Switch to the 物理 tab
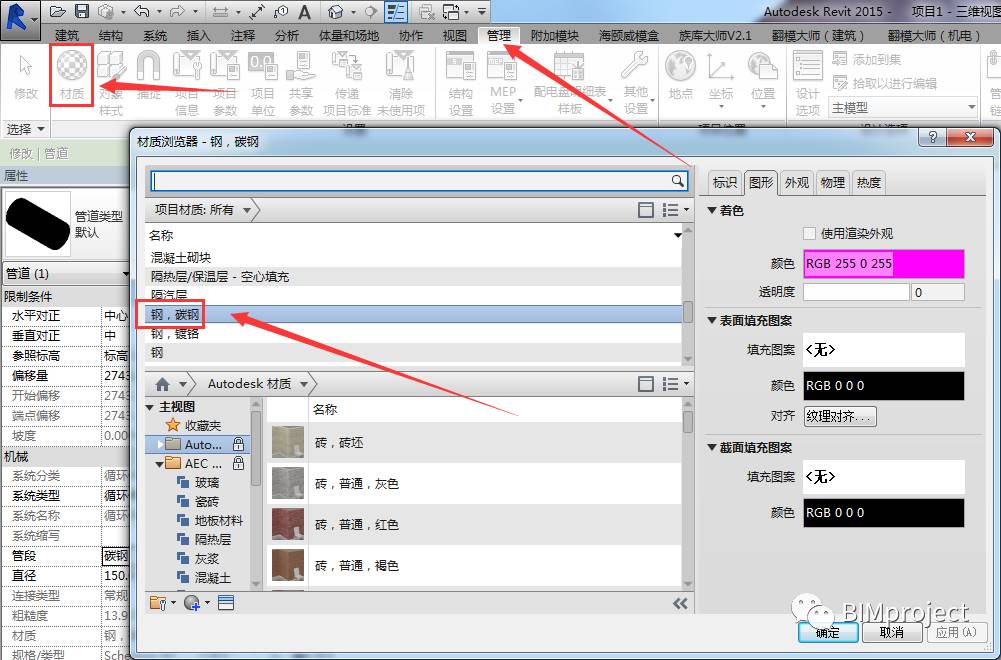This screenshot has height=660, width=1001. coord(832,183)
